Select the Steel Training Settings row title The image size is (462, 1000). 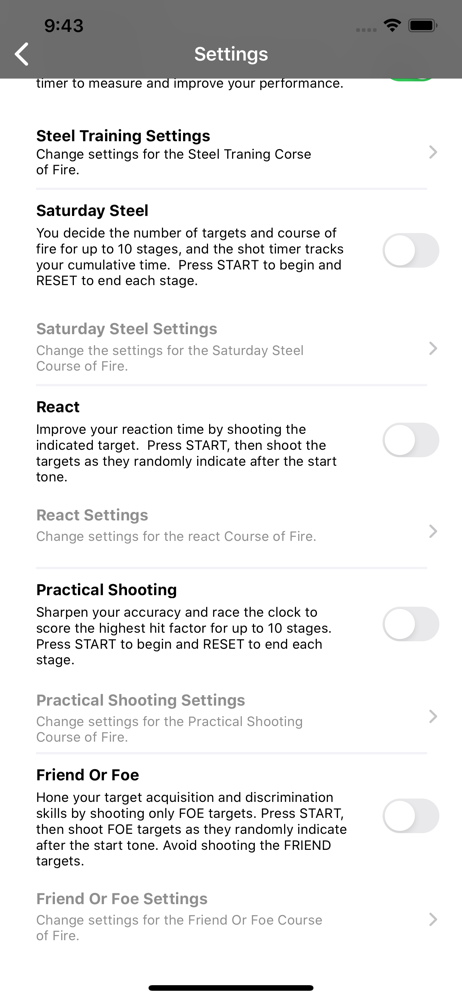pos(123,136)
